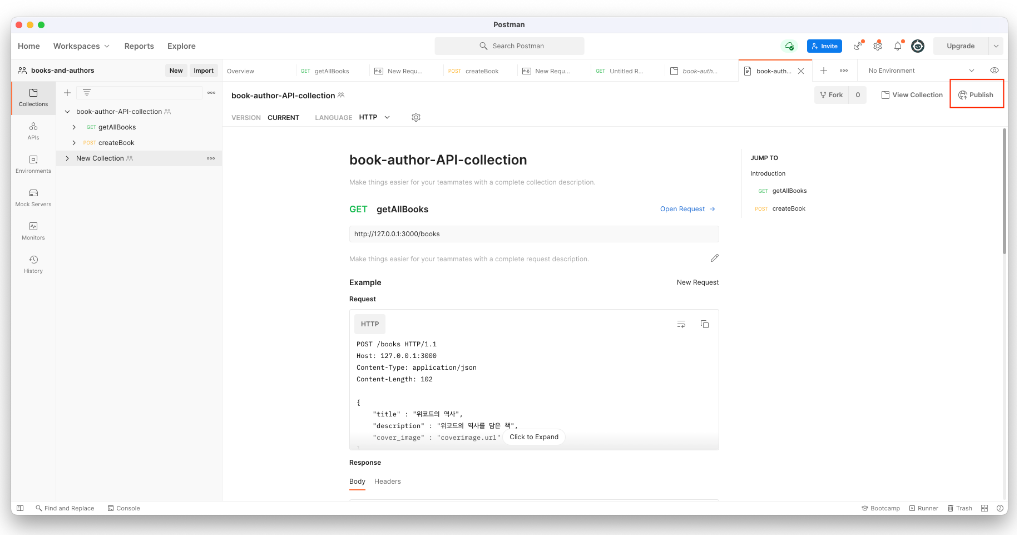Click the documentation vertical scrollbar

[1005, 191]
